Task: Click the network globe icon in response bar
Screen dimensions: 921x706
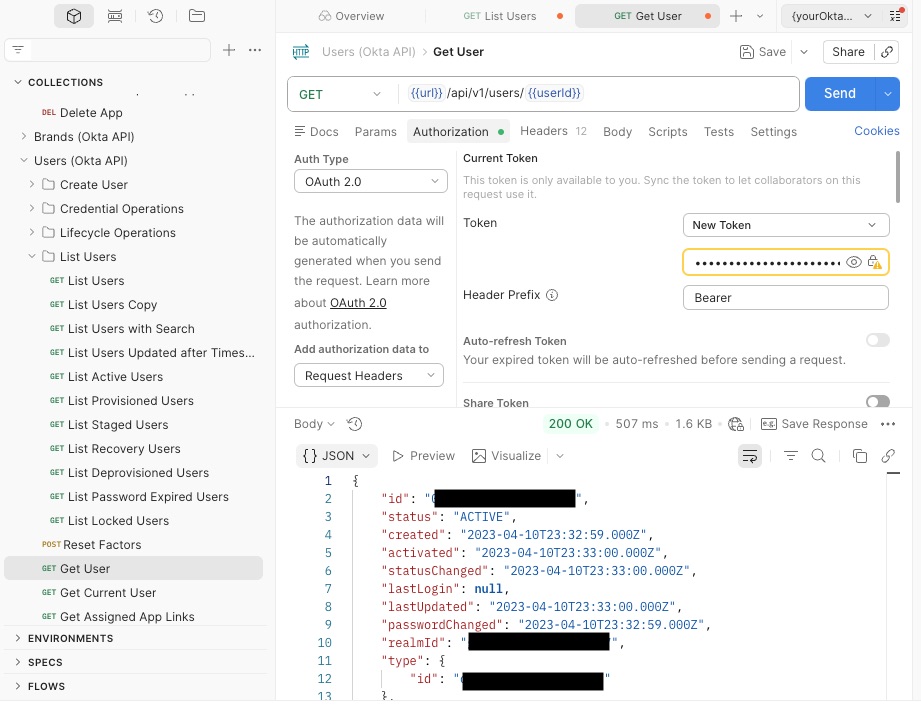Action: coord(736,424)
